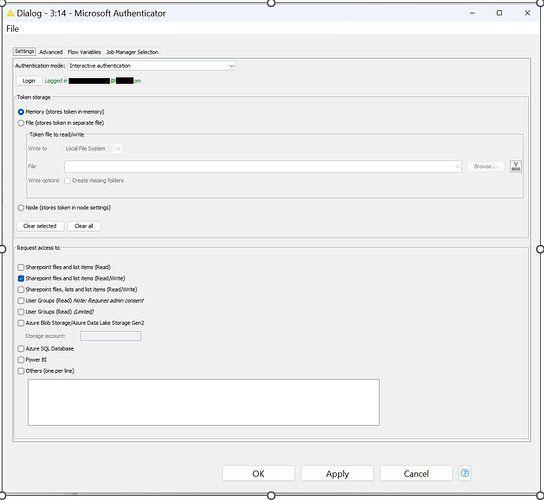
Task: Confirm with the OK button
Action: click(x=258, y=474)
